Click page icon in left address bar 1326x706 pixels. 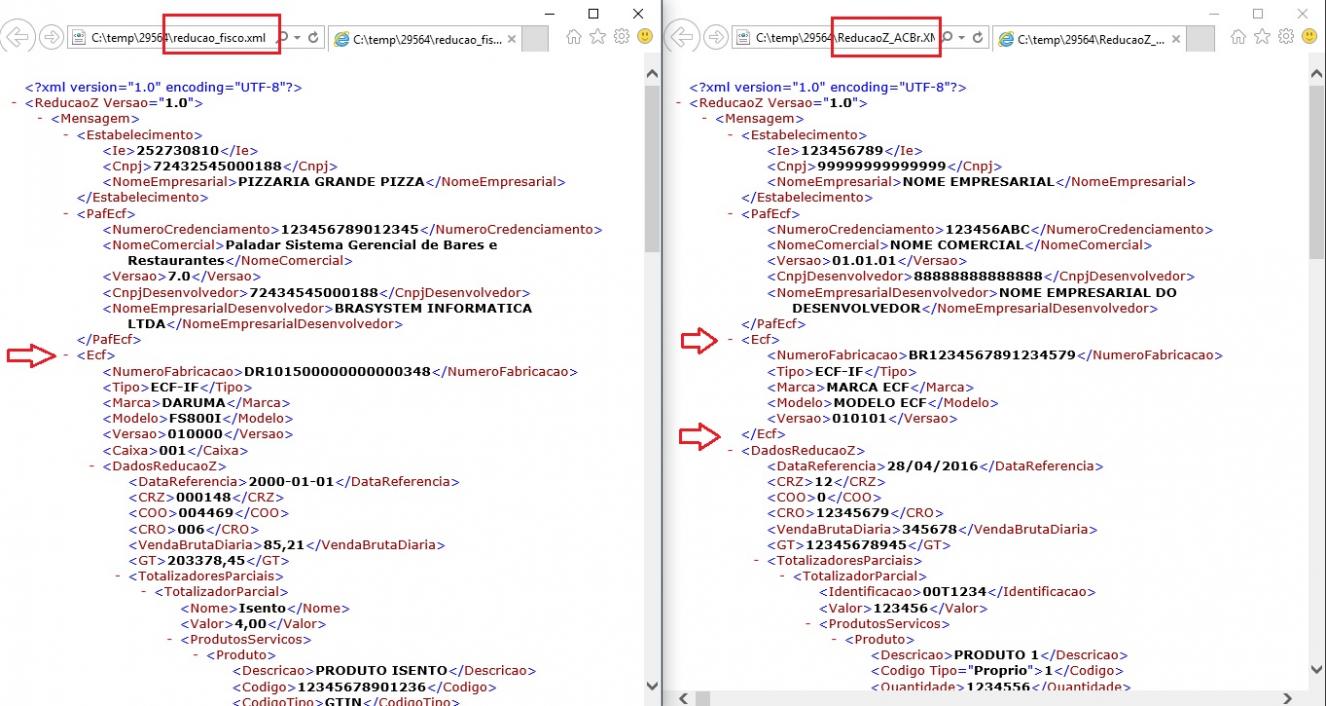79,38
